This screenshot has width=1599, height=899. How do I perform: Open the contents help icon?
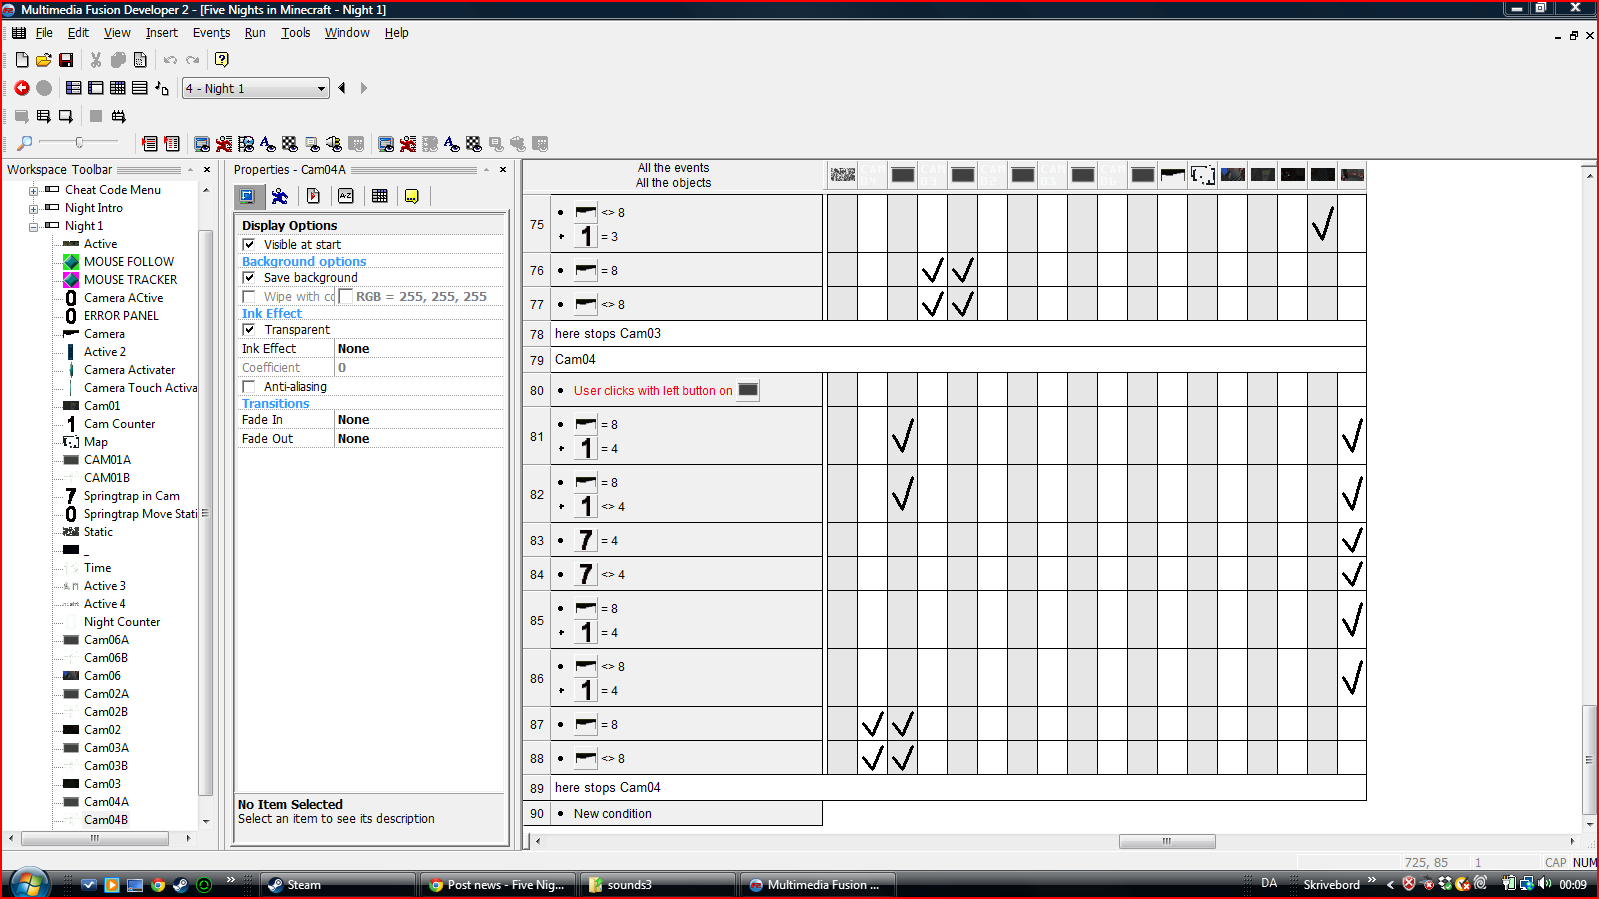[222, 60]
